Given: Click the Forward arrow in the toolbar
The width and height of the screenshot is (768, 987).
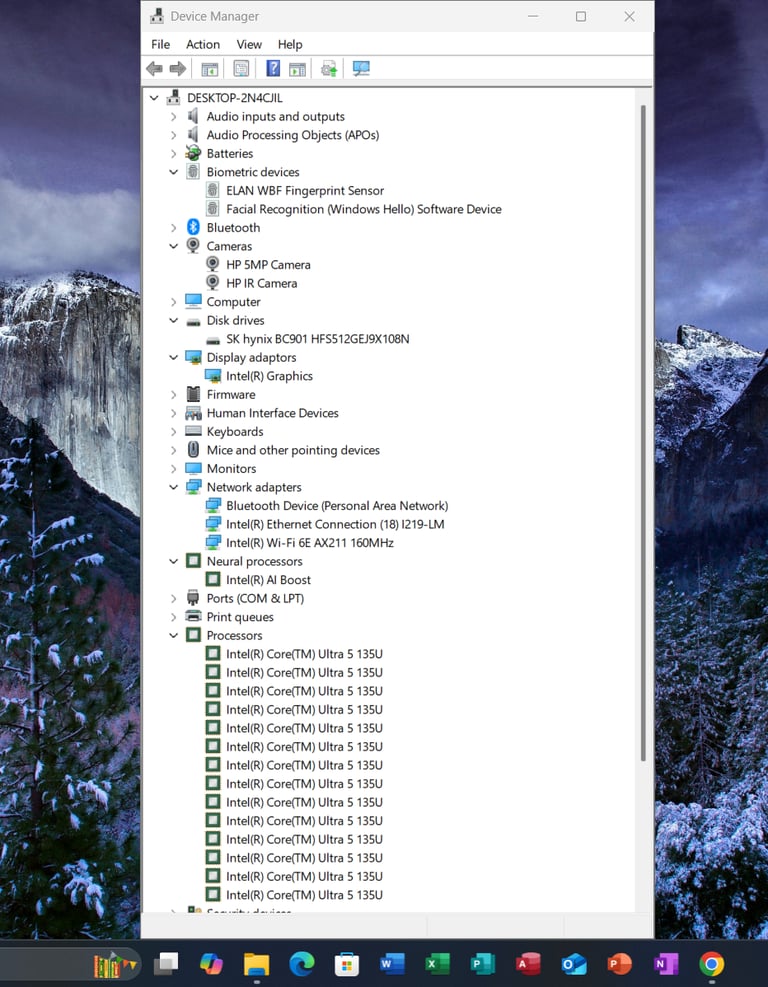Looking at the screenshot, I should pos(178,69).
